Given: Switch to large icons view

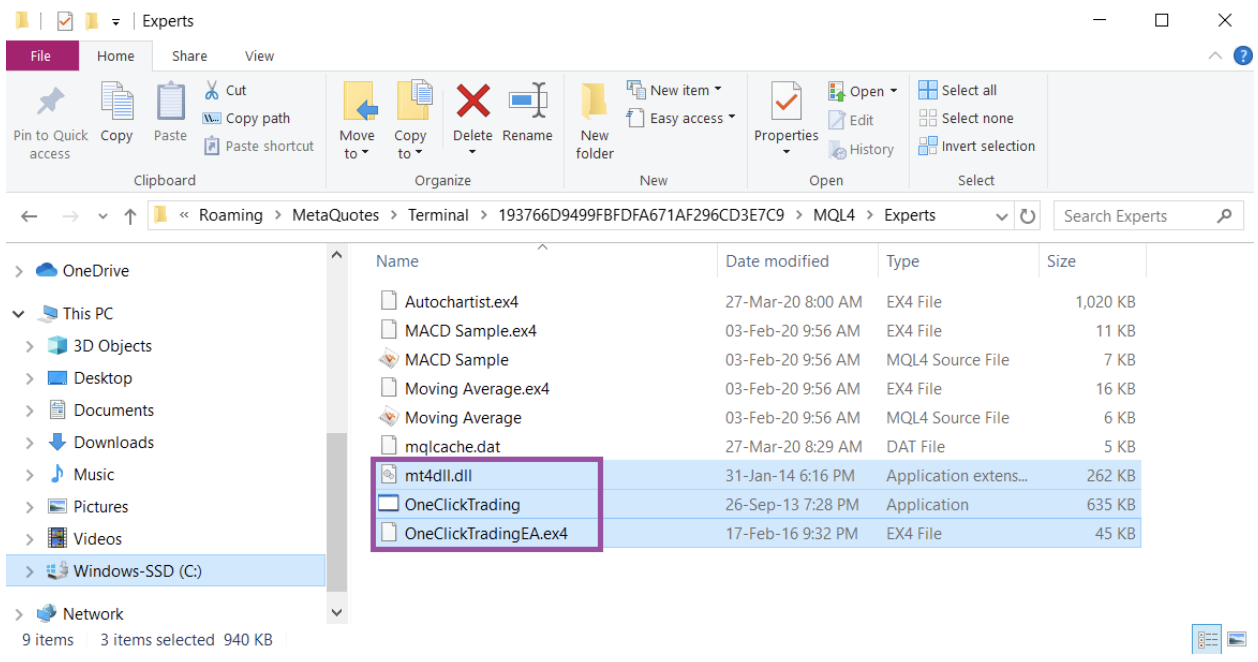Looking at the screenshot, I should [1236, 640].
